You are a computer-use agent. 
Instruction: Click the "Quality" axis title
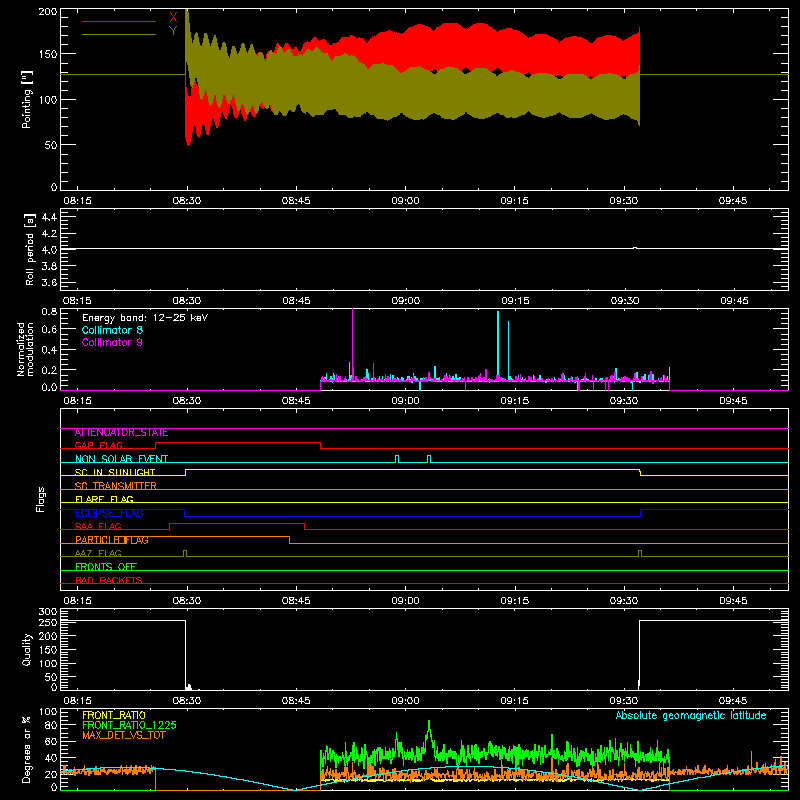pos(27,649)
